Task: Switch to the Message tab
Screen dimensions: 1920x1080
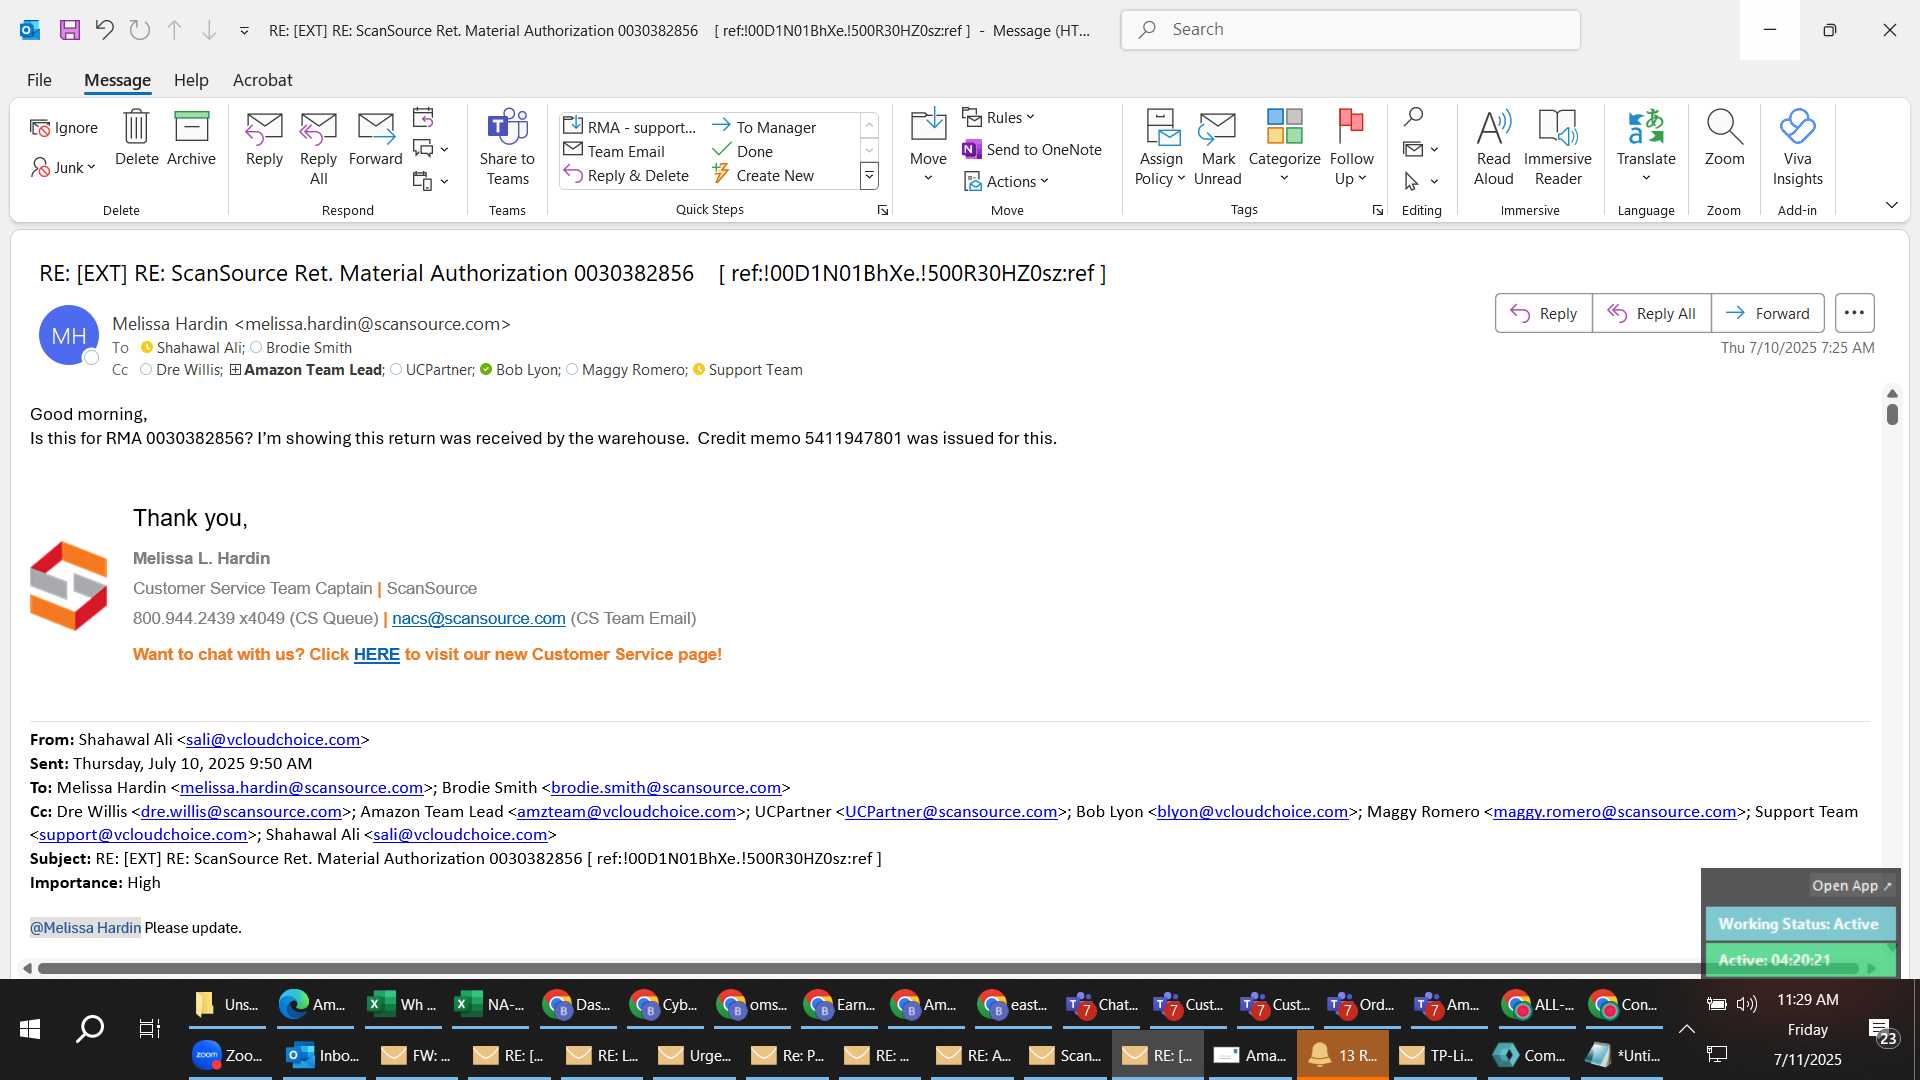Action: (x=117, y=80)
